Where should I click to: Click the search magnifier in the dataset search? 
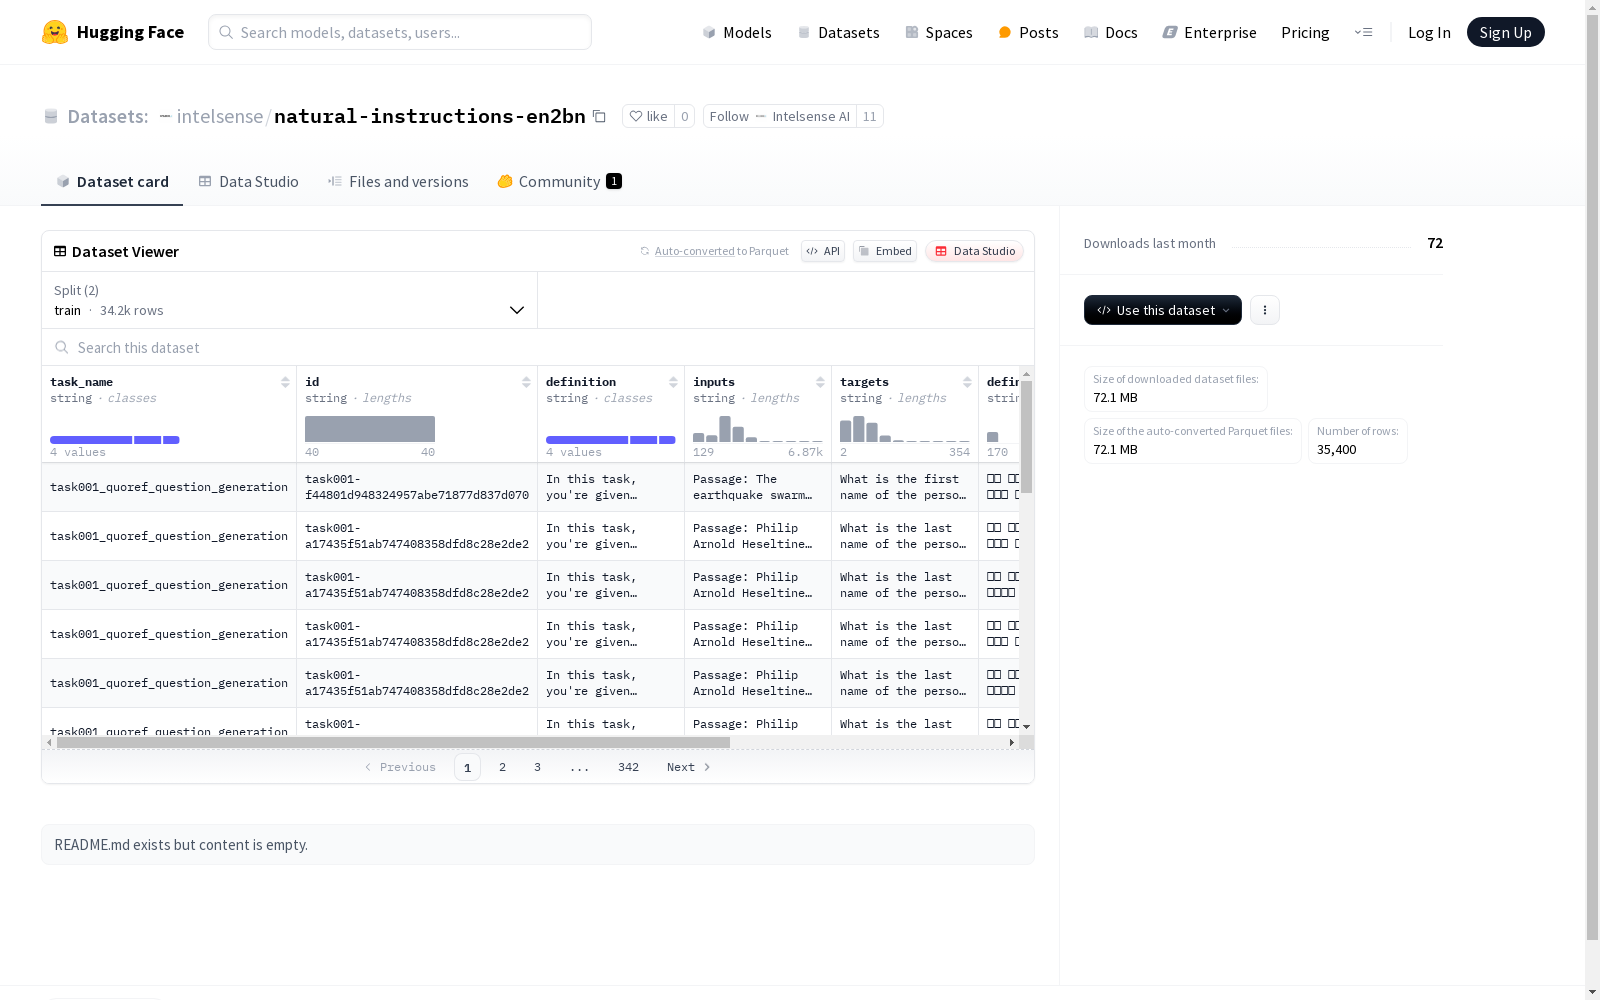coord(62,347)
